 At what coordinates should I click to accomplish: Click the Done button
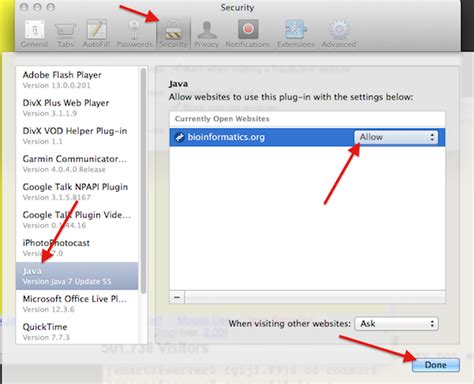click(436, 365)
